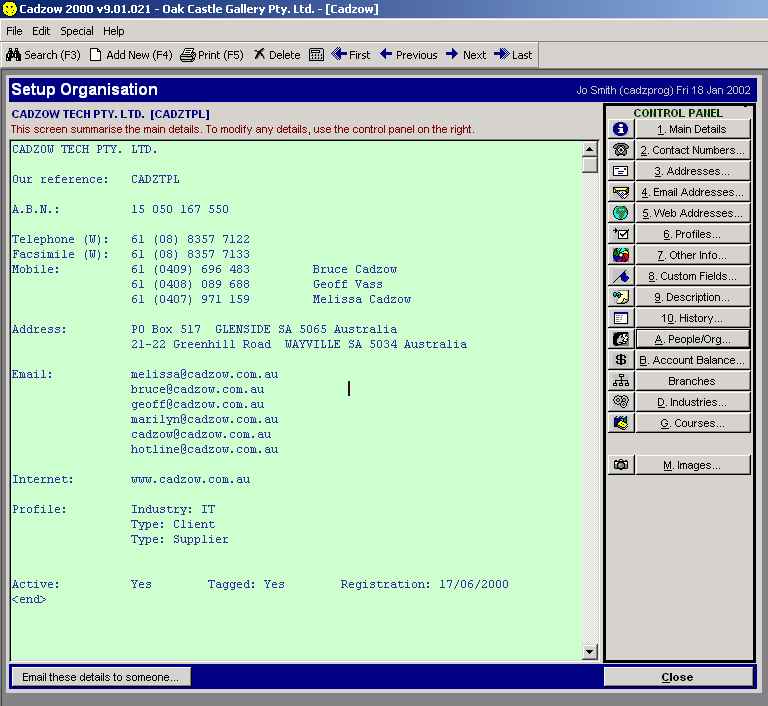Click the Other Info colored icon

pyautogui.click(x=621, y=255)
